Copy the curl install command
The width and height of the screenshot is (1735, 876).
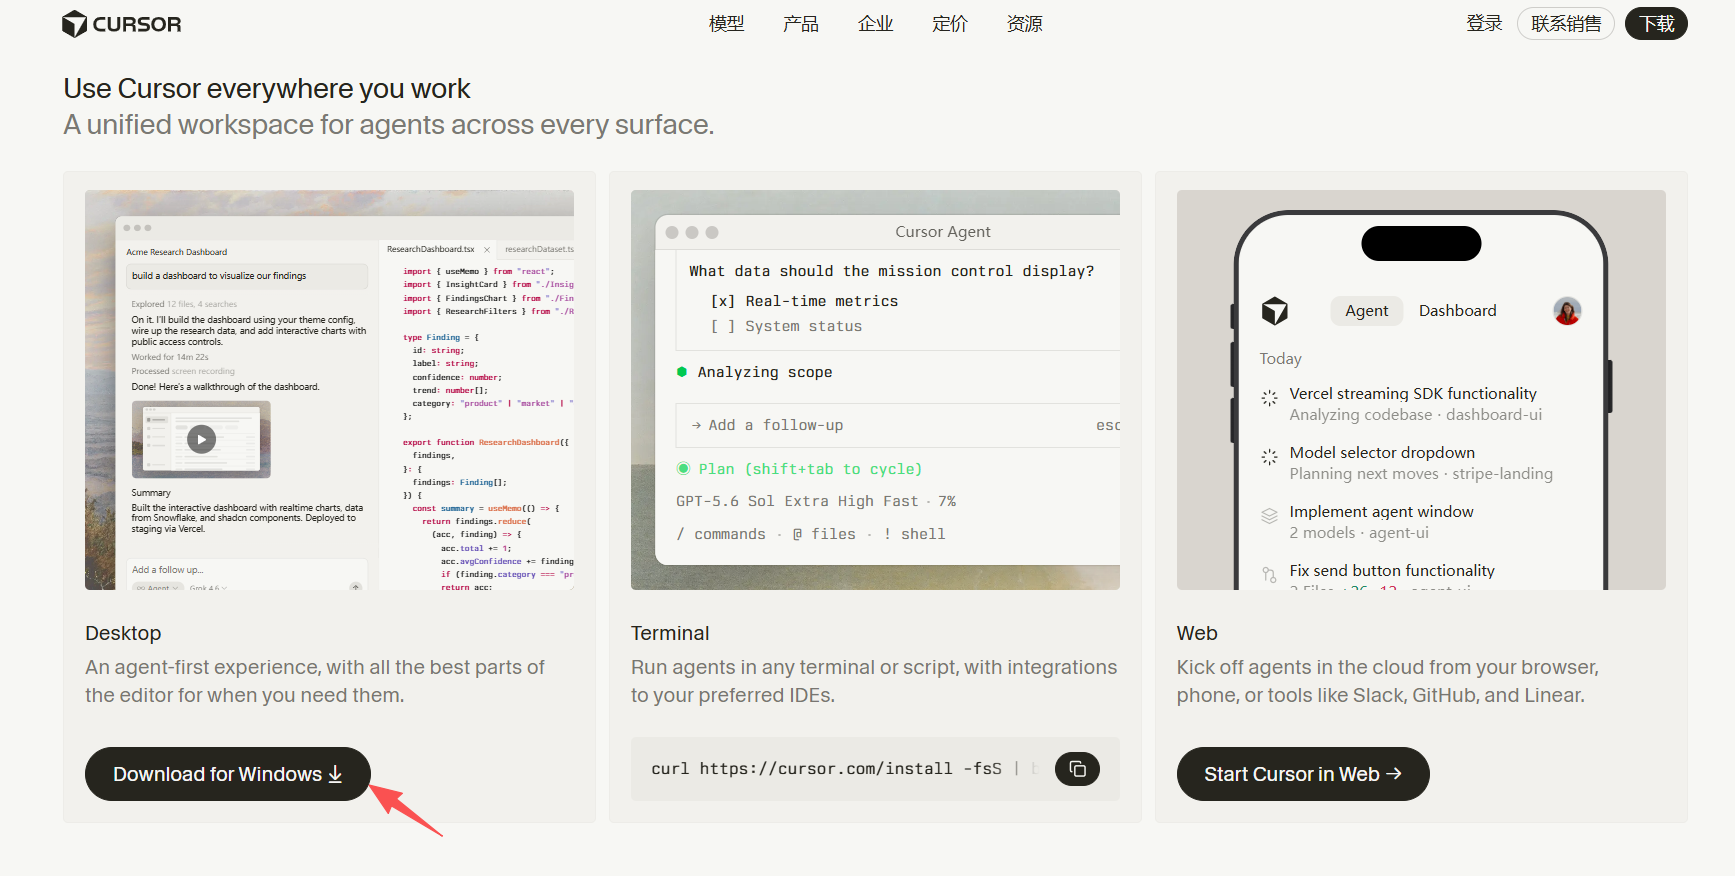pos(1077,769)
